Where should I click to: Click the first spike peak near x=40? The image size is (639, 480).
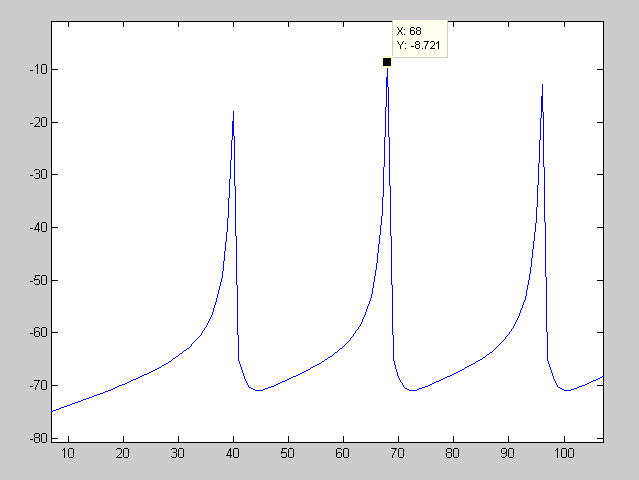(x=233, y=112)
